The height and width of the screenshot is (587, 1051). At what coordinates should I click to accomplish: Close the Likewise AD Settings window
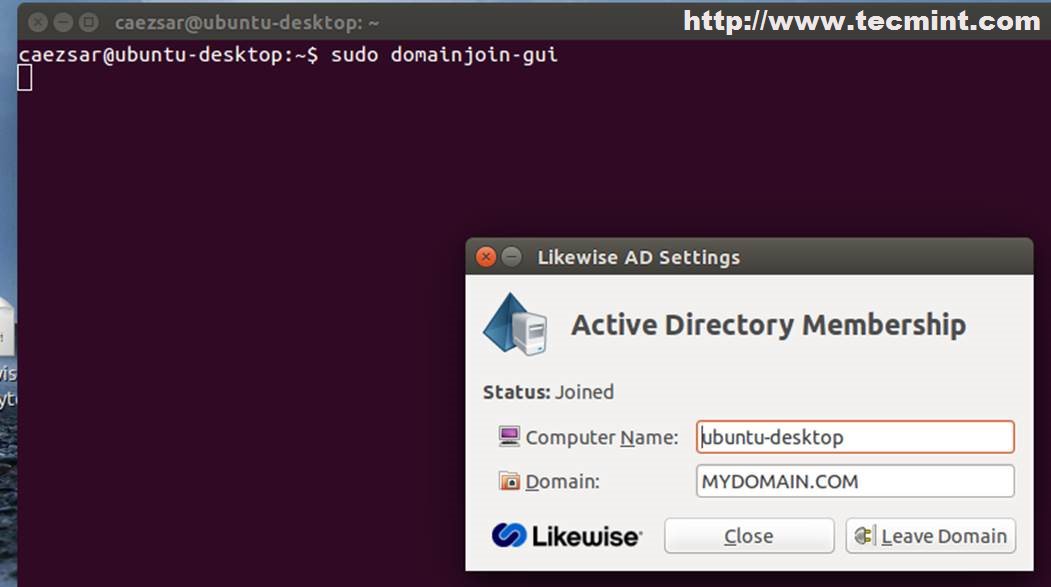coord(485,257)
